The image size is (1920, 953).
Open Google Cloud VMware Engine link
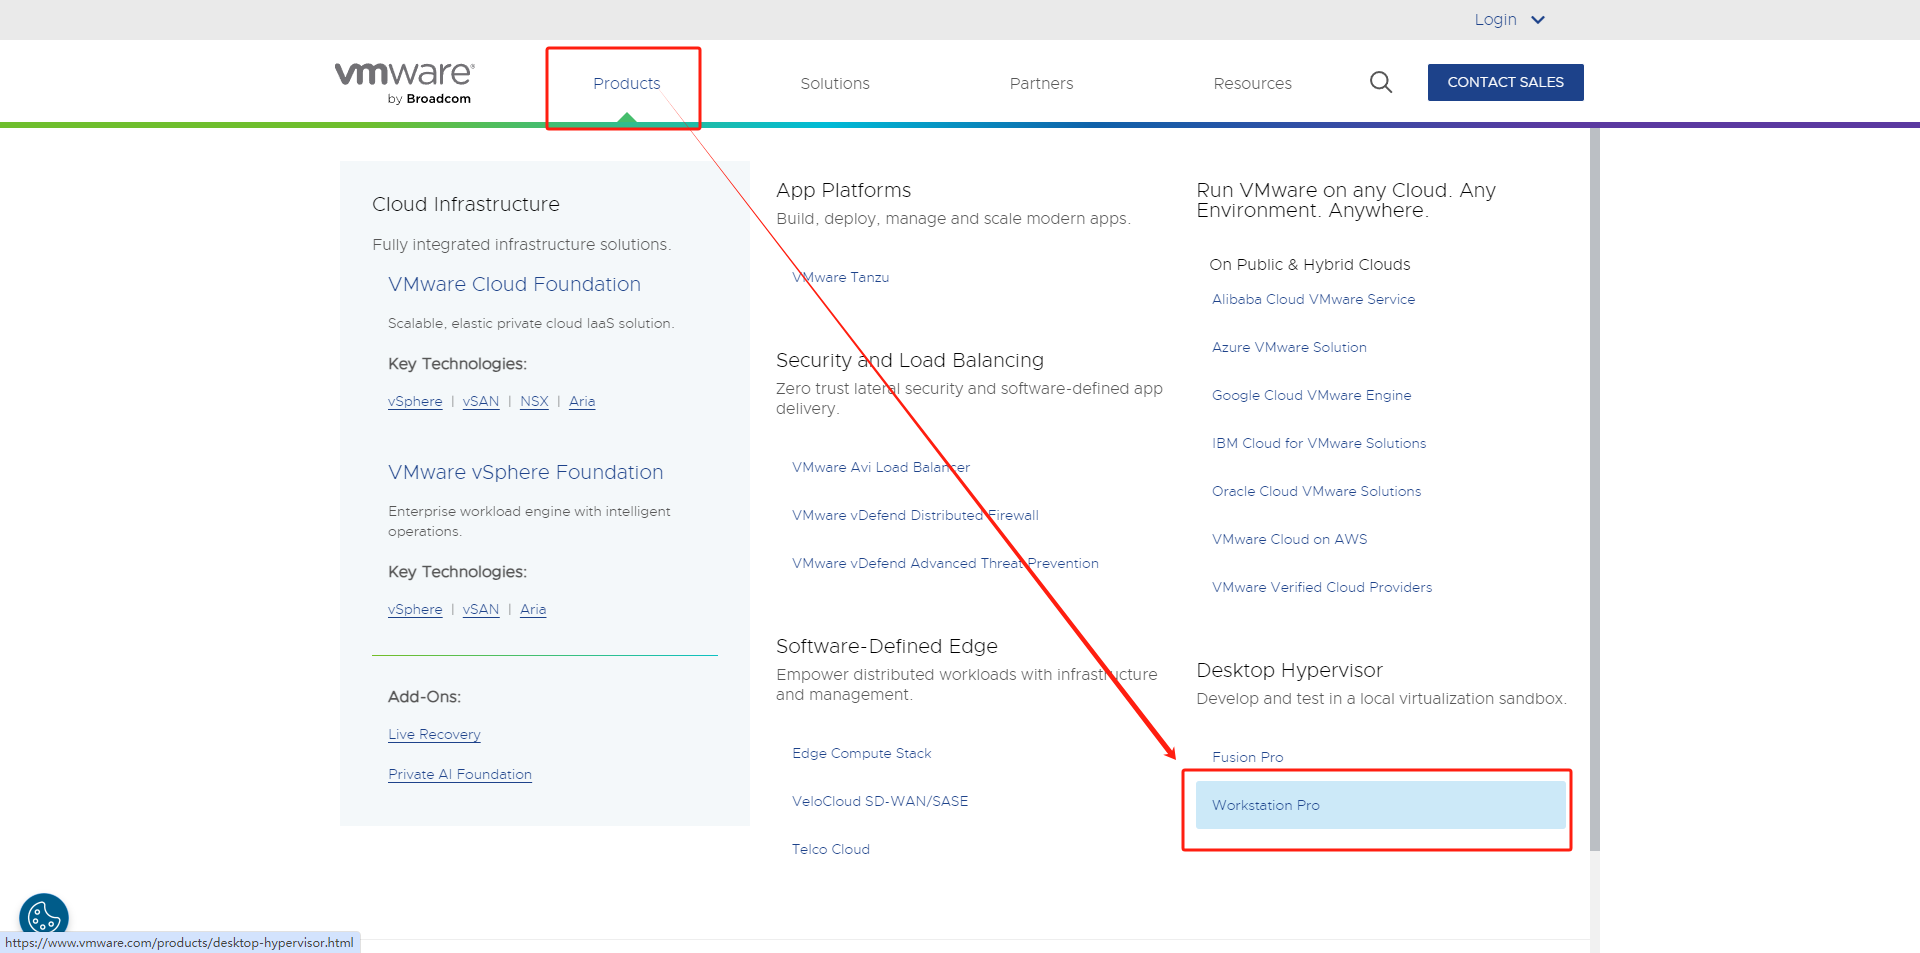point(1311,395)
